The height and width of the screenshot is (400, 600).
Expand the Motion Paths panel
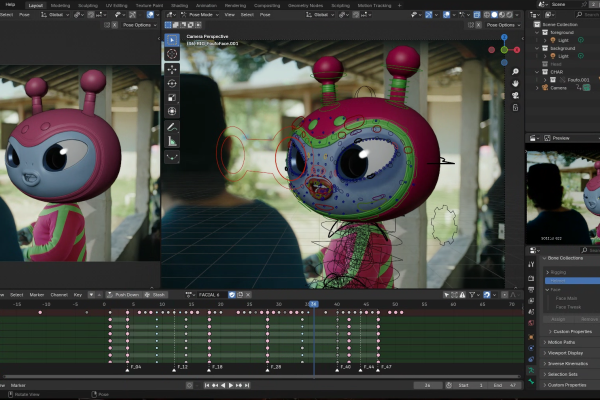click(561, 342)
